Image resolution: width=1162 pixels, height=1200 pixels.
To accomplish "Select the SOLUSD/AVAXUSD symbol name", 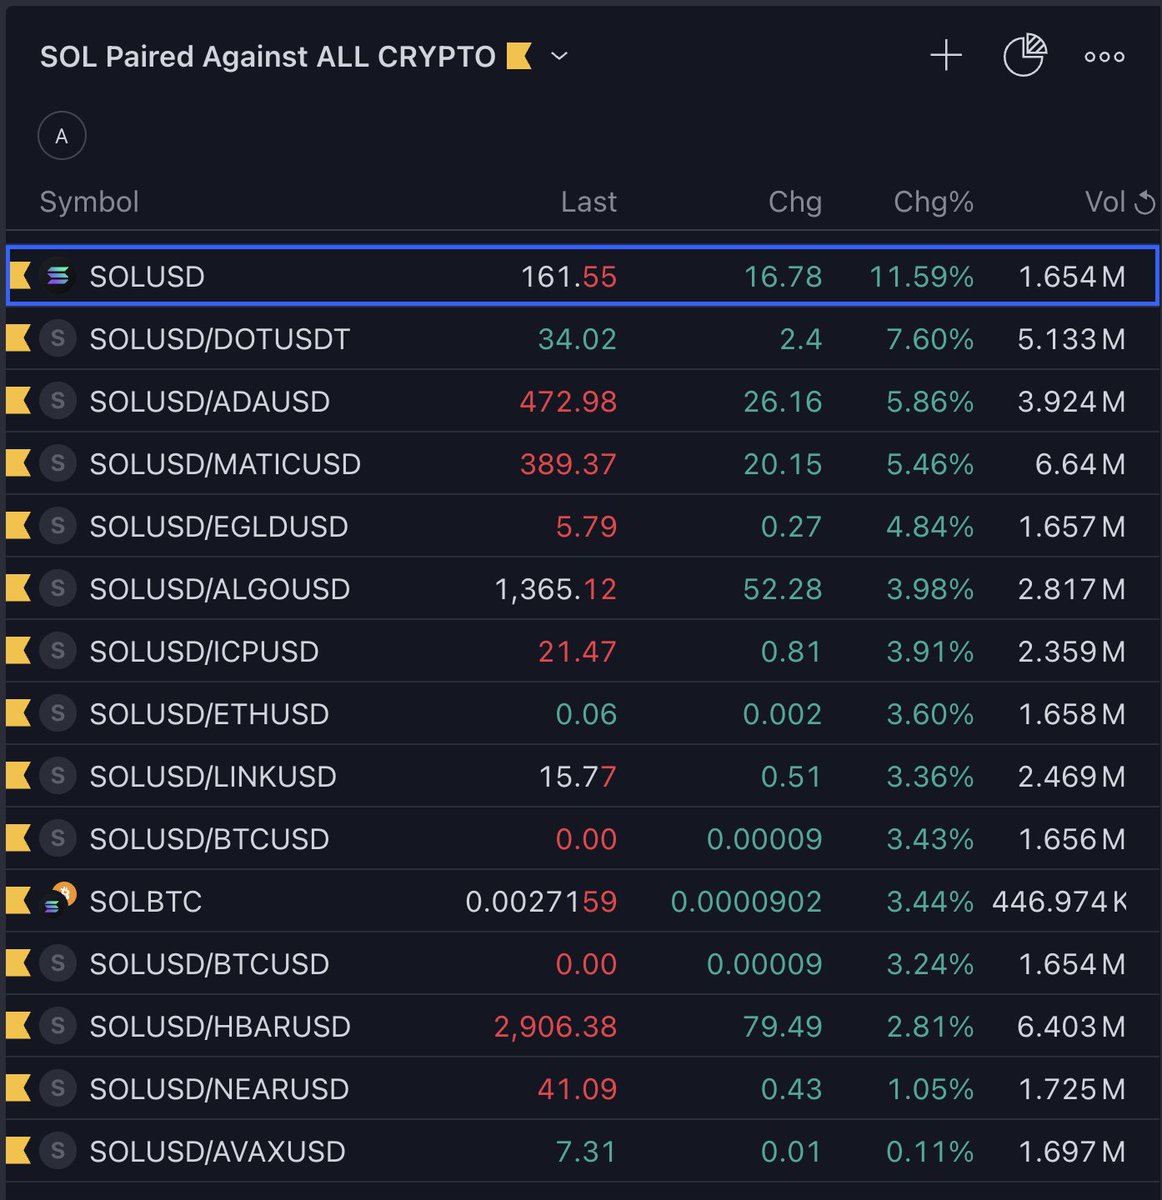I will point(217,1151).
